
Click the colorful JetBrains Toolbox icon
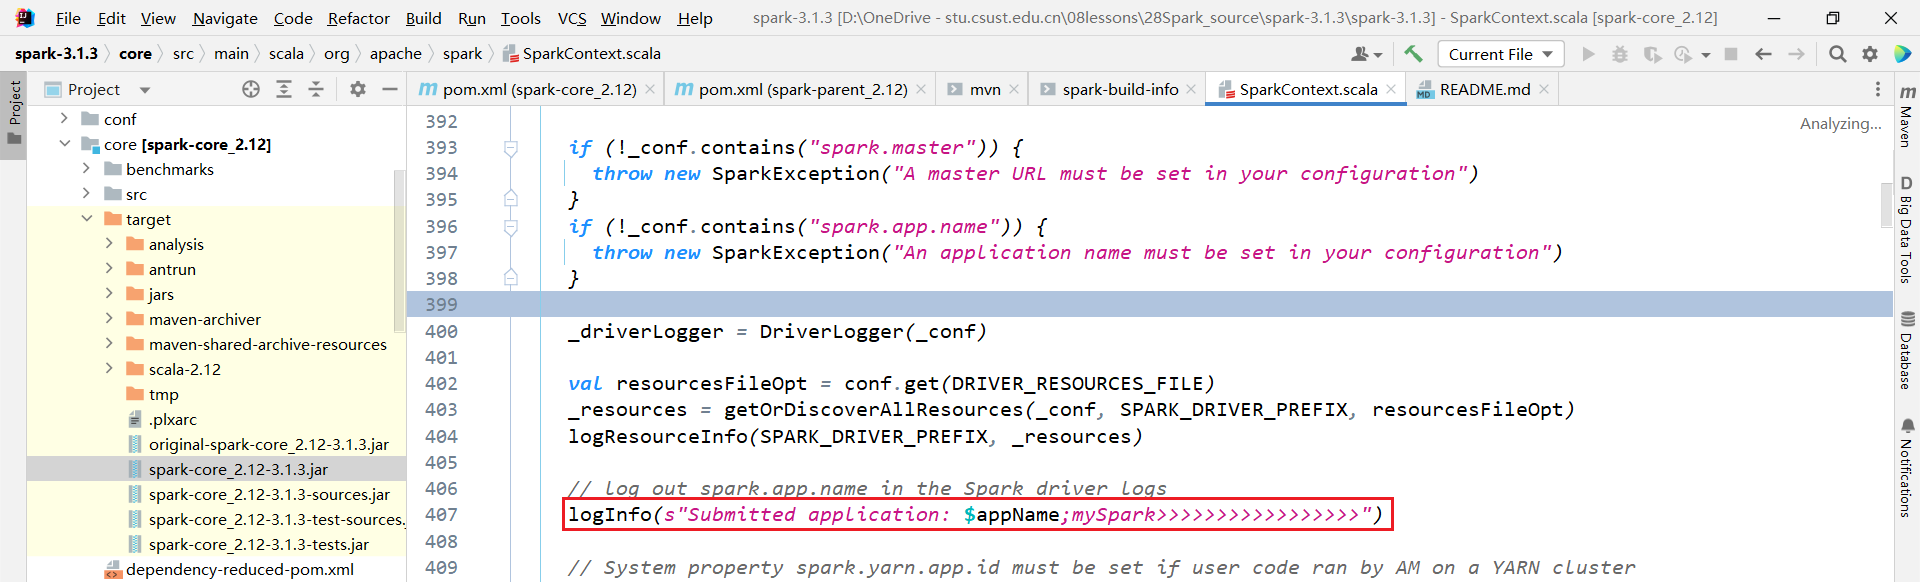(1902, 54)
